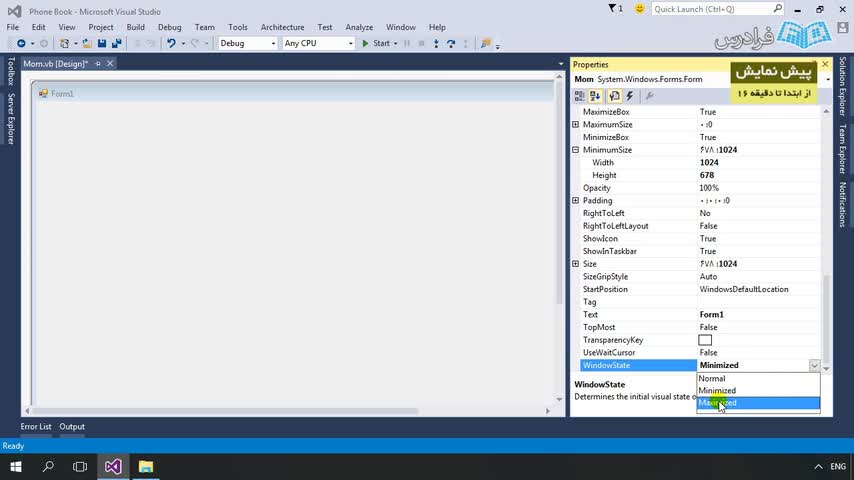Screen dimensions: 854x480
Task: Open File Explorer from the taskbar
Action: pyautogui.click(x=146, y=466)
